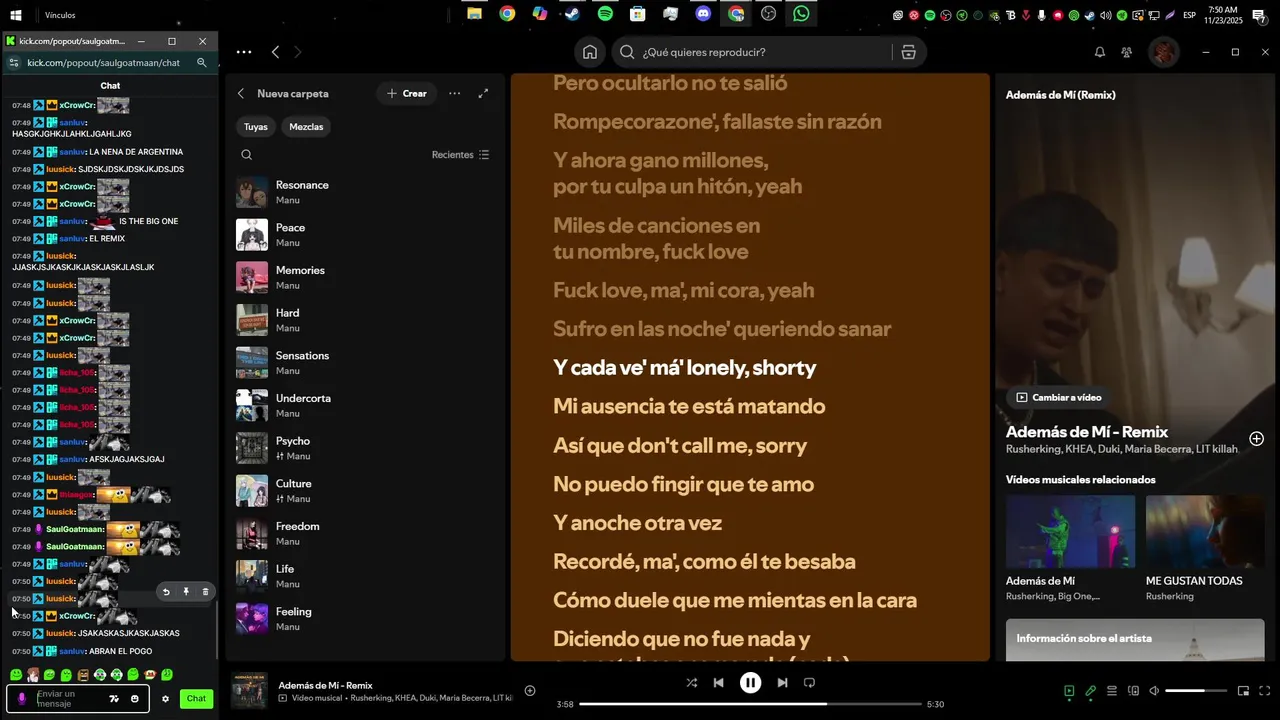The image size is (1280, 720).
Task: Open the Browse icon in search bar
Action: [908, 52]
